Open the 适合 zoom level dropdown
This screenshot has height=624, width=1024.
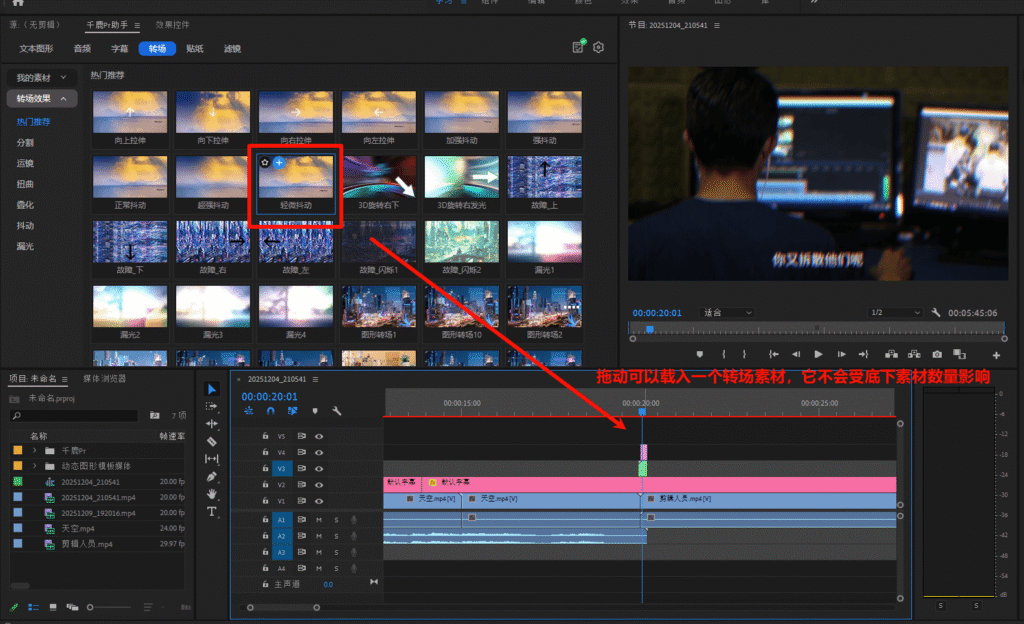coord(727,313)
